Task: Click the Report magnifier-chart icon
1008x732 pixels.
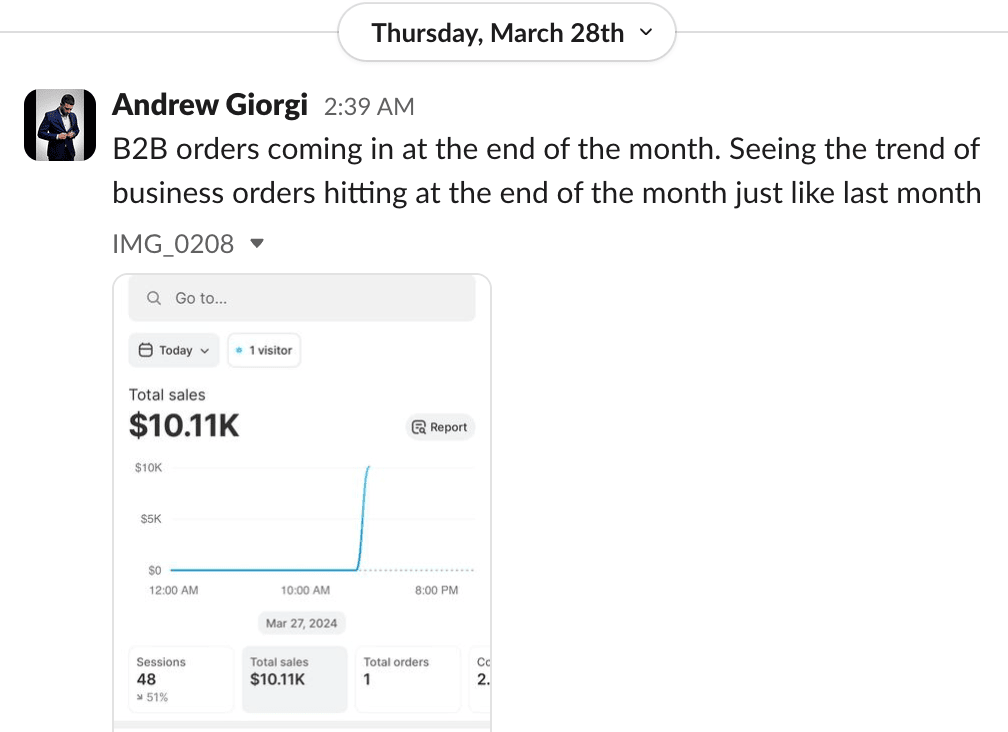Action: 420,427
